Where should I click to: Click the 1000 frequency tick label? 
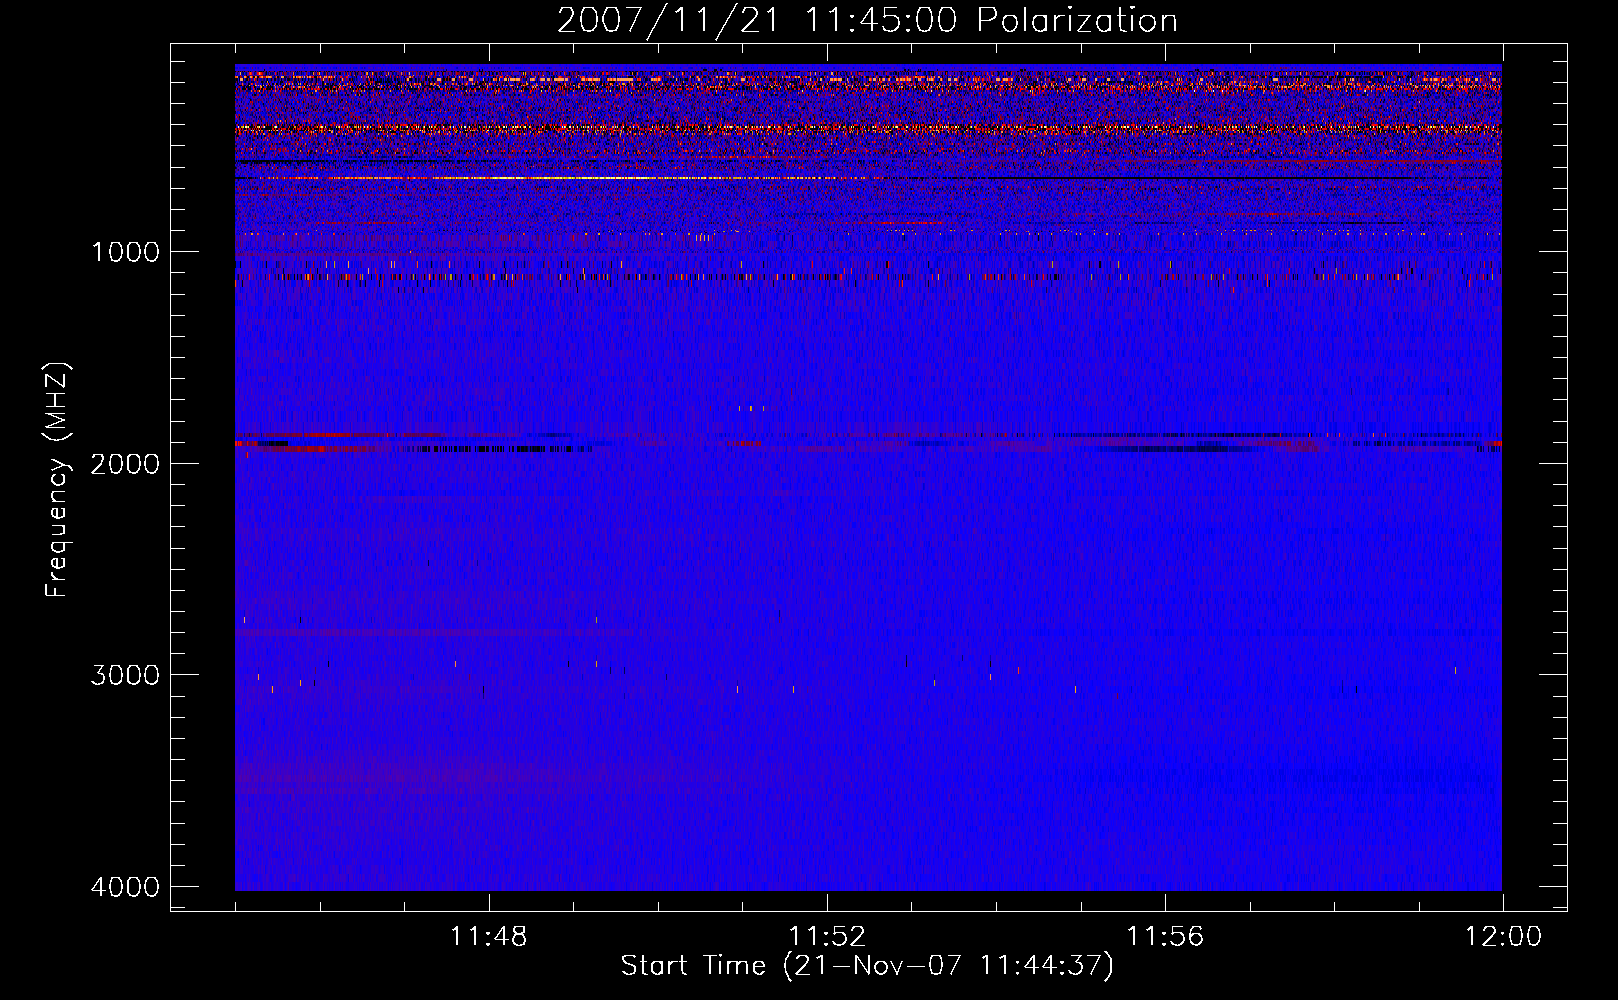(125, 251)
